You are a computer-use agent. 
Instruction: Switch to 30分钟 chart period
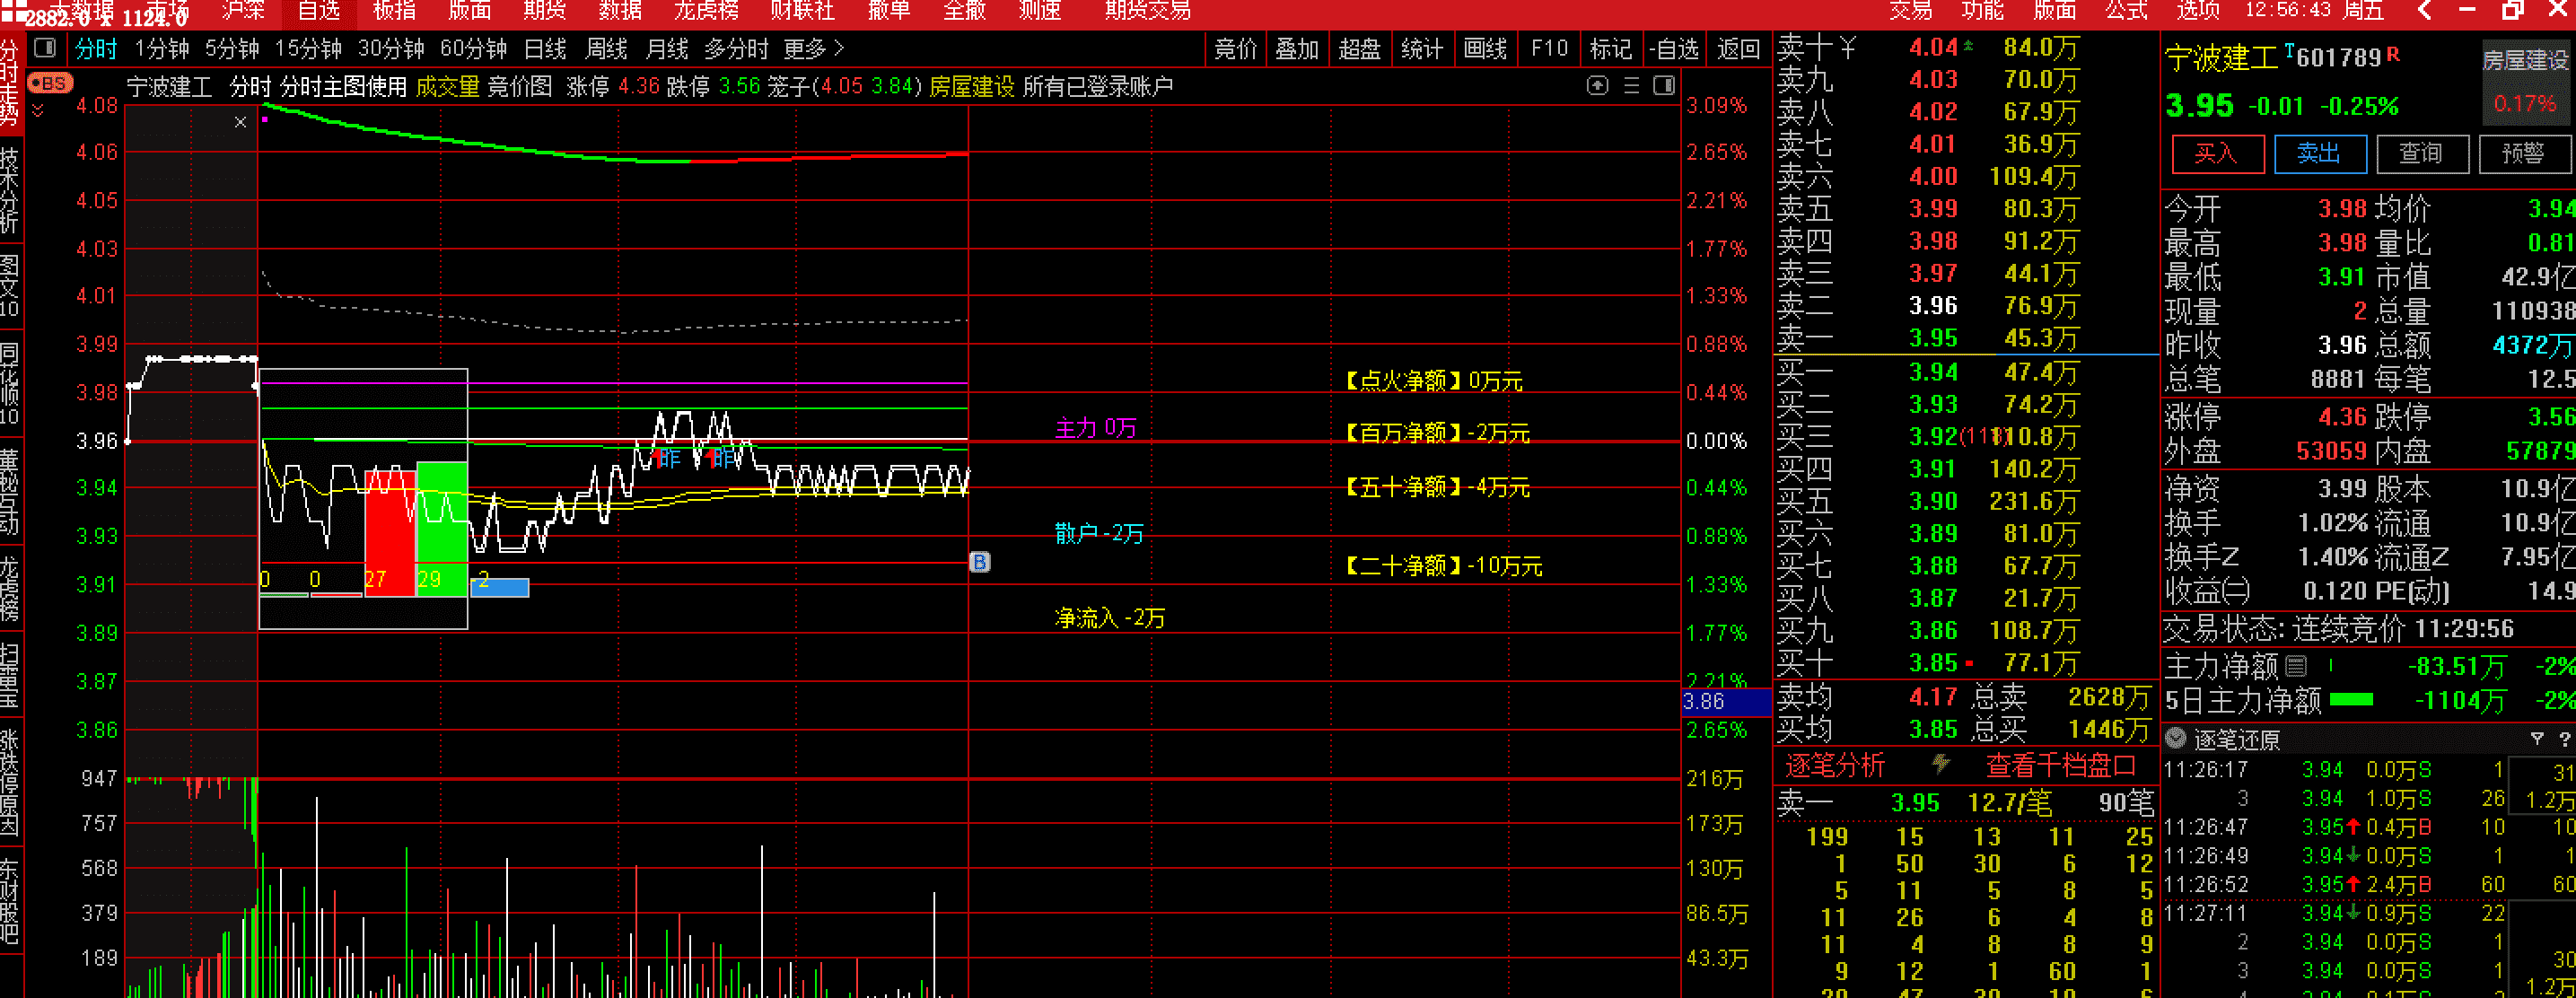[x=391, y=48]
